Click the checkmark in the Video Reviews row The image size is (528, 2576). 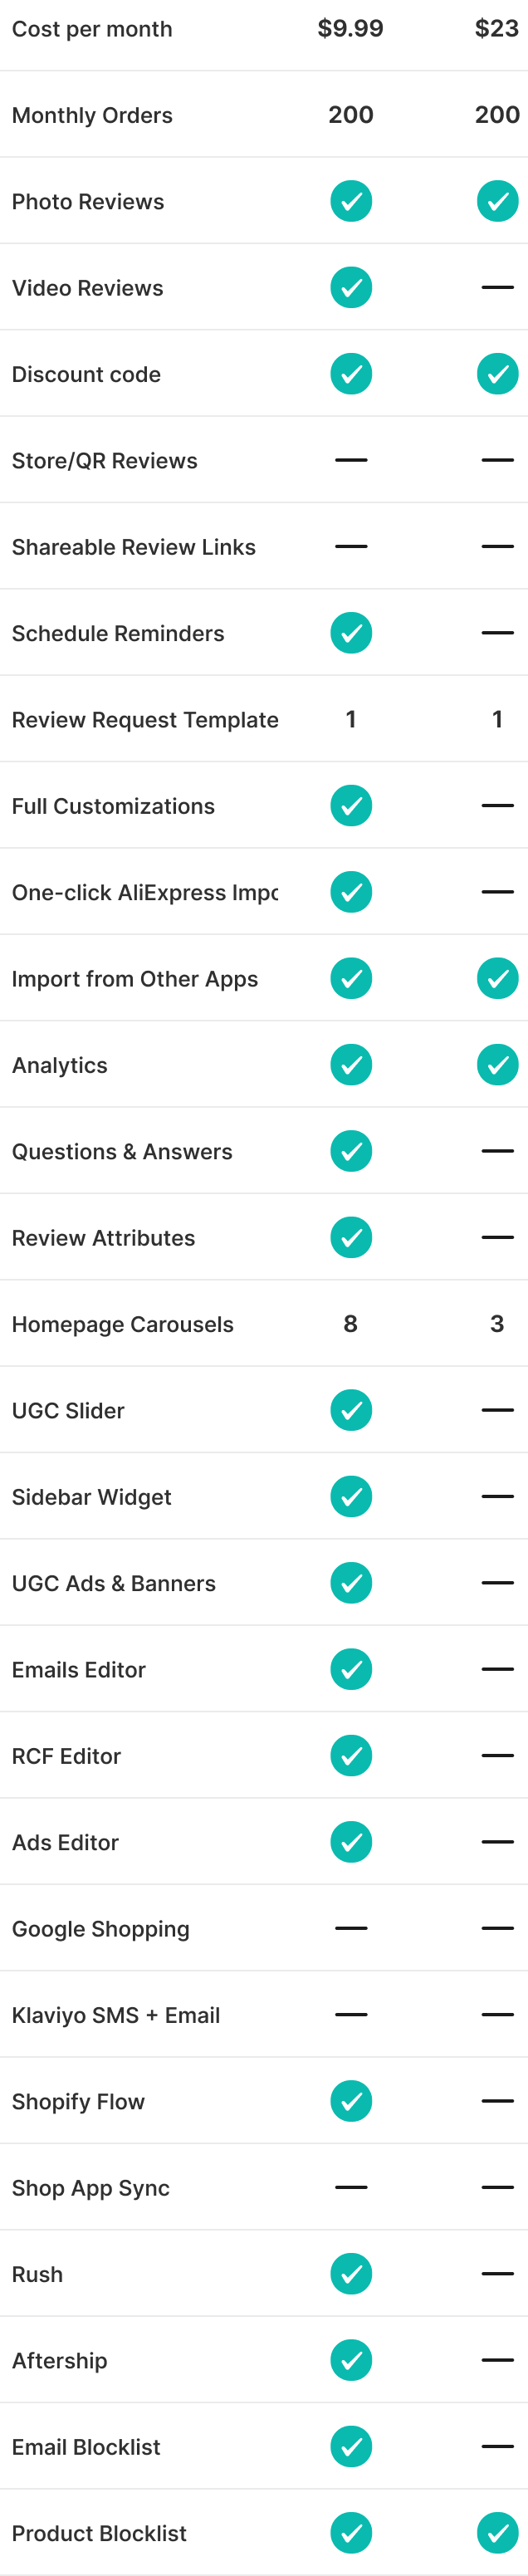click(x=351, y=288)
